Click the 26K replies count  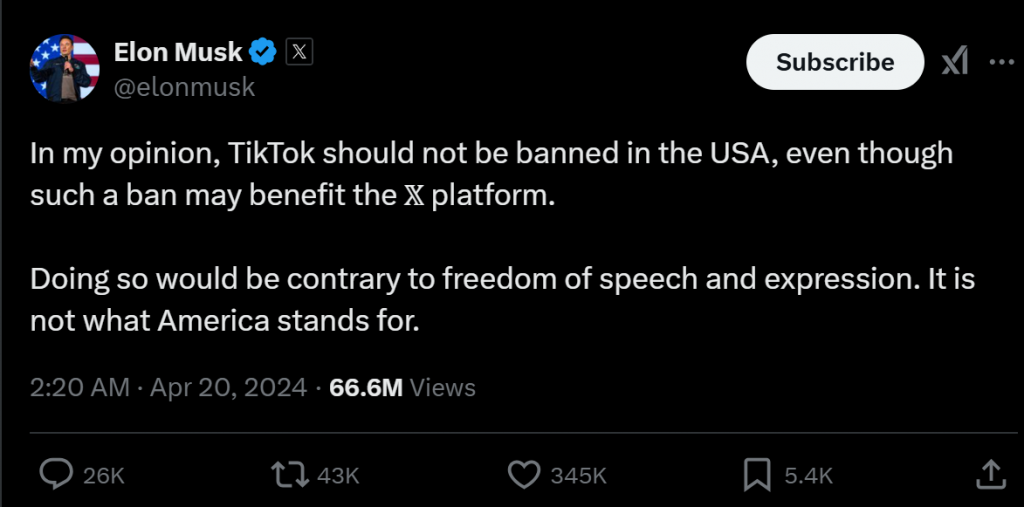coord(104,476)
